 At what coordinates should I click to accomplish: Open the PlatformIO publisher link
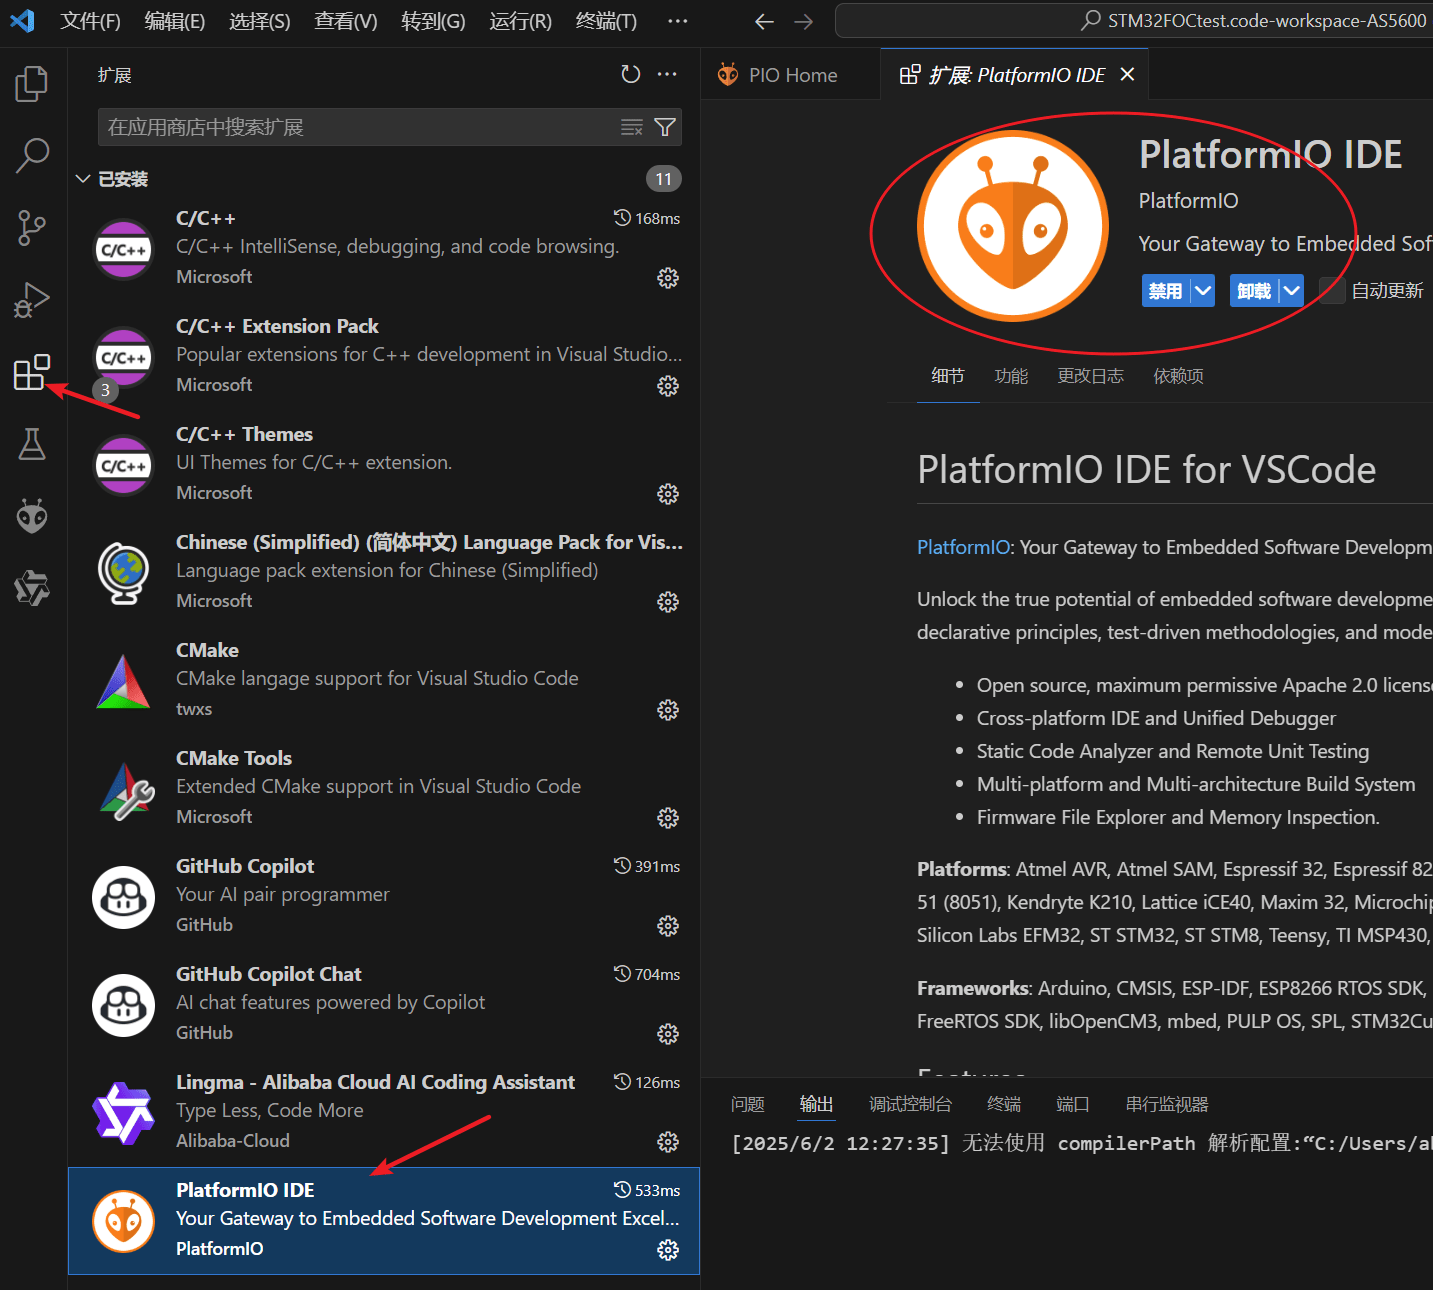tap(1188, 201)
